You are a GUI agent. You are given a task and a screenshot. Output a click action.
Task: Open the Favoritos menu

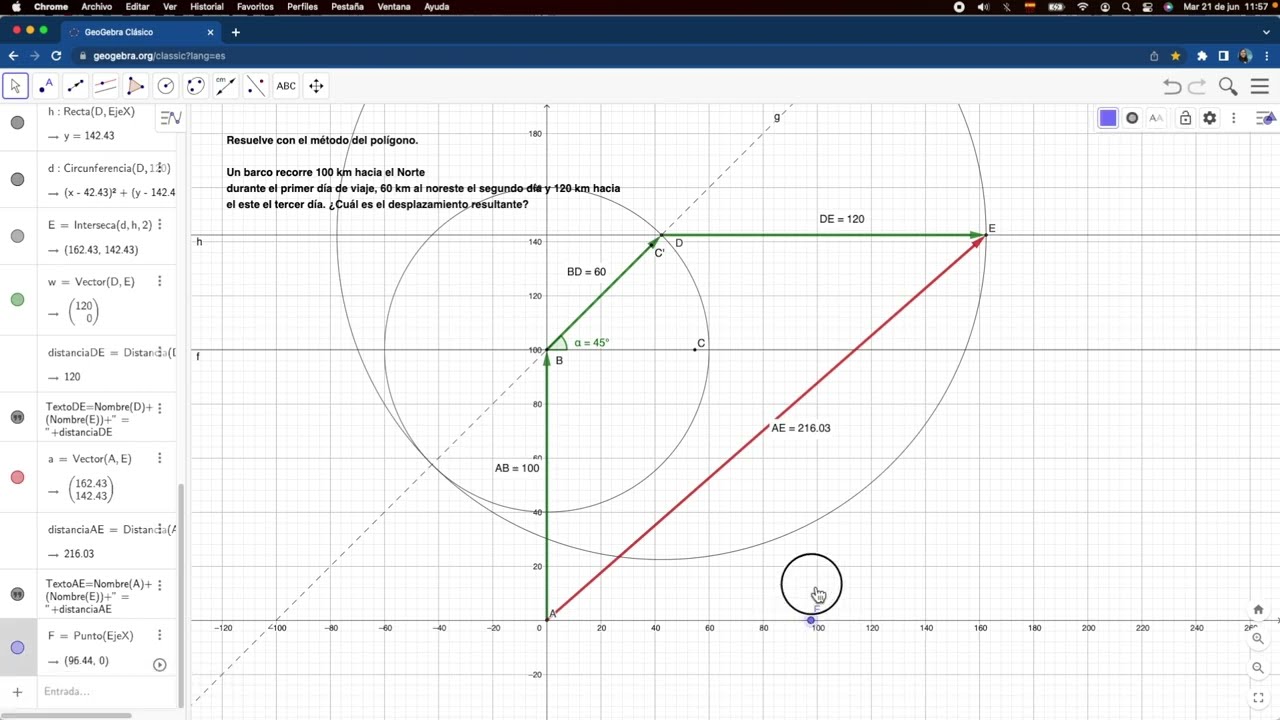point(255,7)
